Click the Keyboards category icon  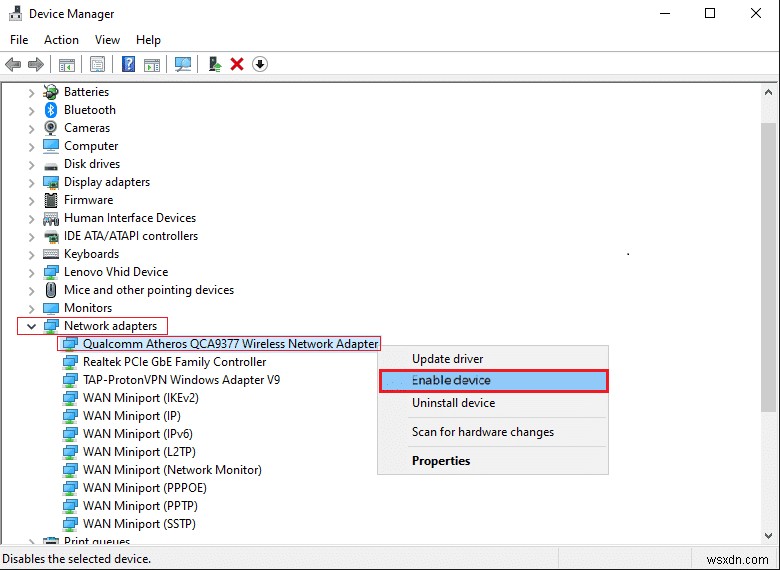tap(51, 254)
